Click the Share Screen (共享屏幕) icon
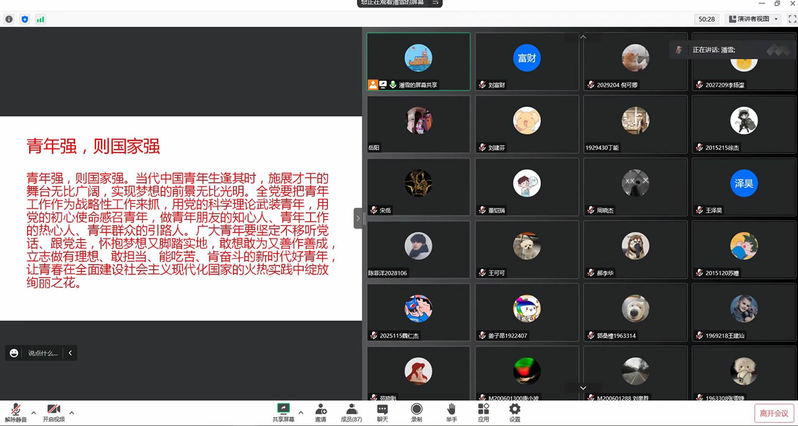Image resolution: width=798 pixels, height=426 pixels. (x=283, y=411)
